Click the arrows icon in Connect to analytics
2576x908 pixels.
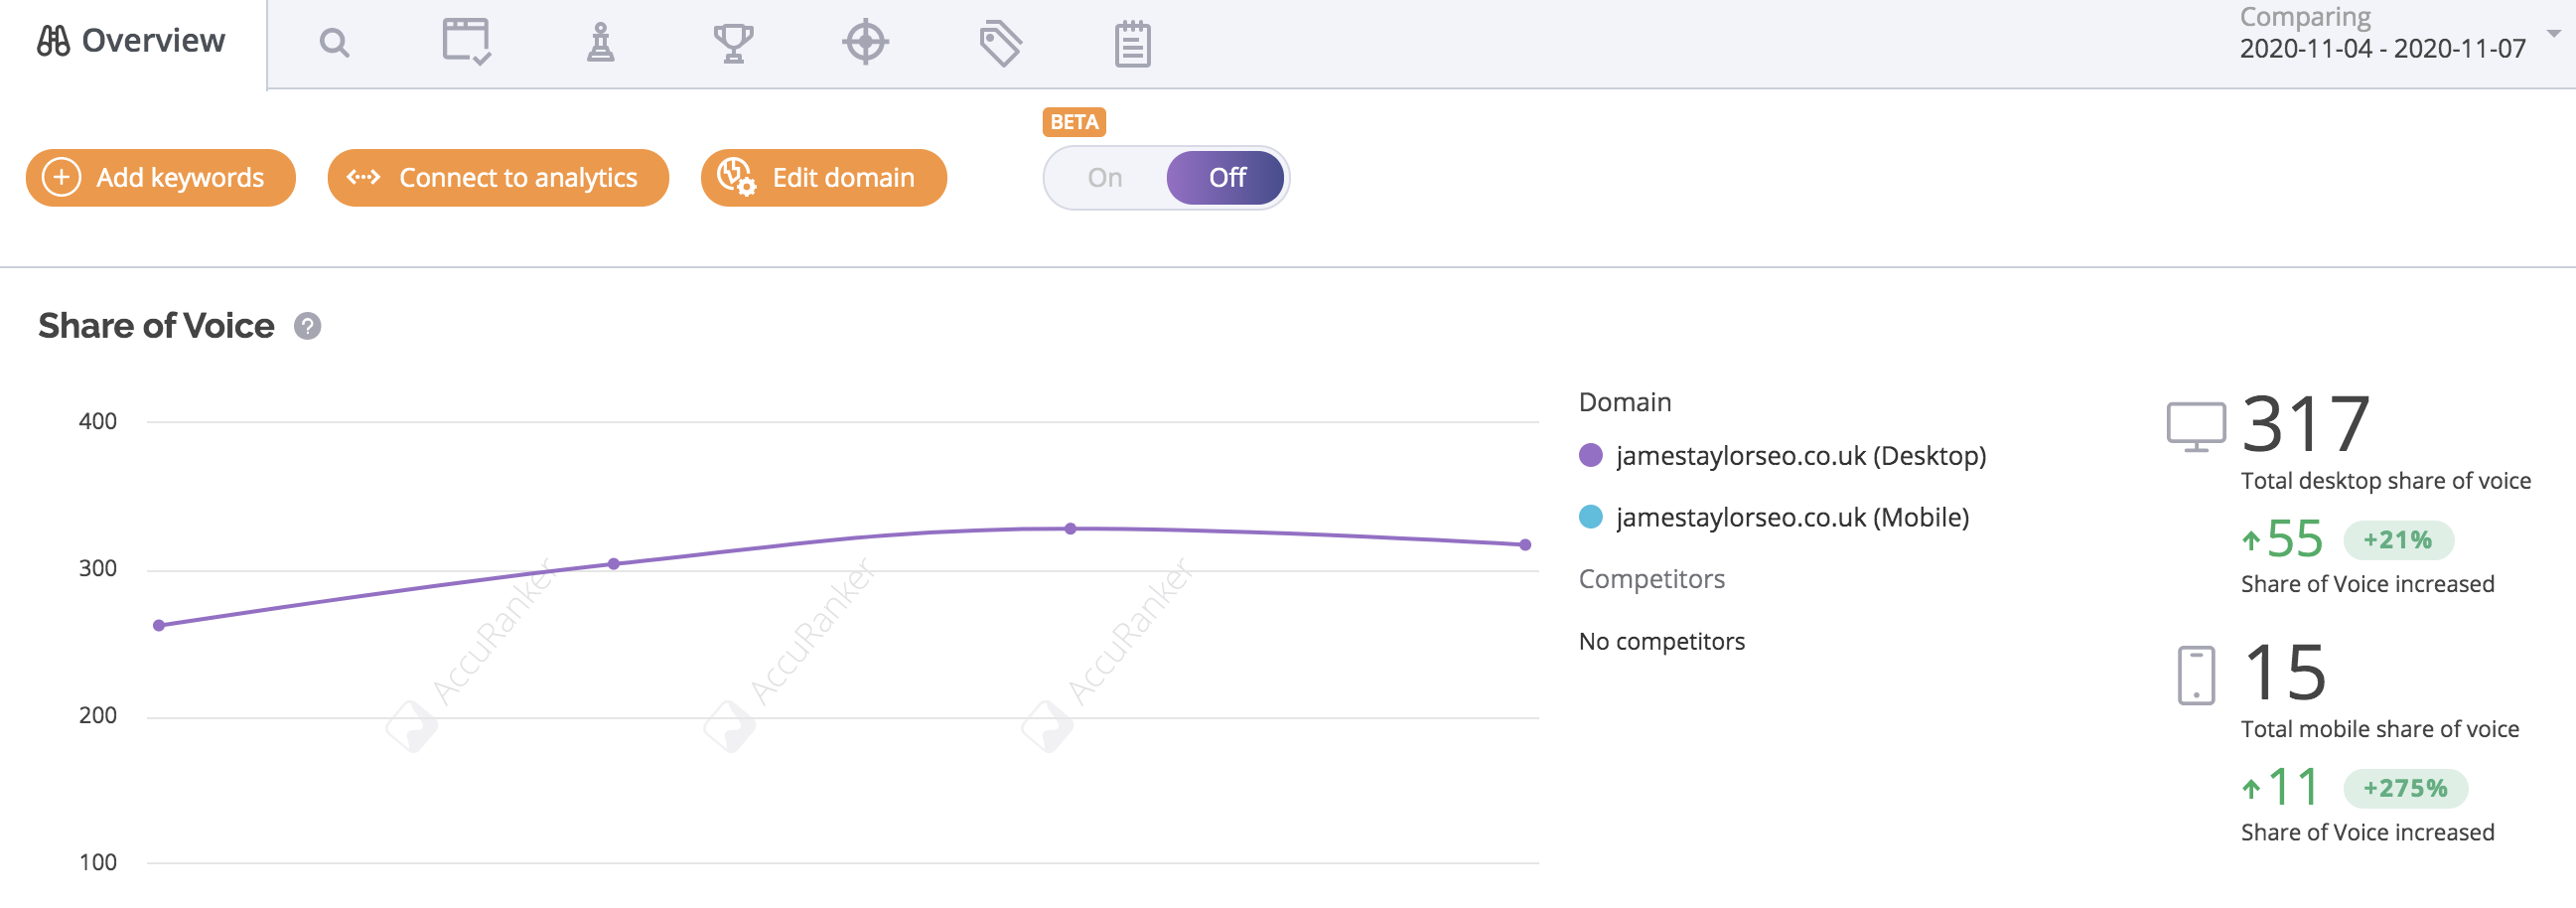tap(363, 178)
